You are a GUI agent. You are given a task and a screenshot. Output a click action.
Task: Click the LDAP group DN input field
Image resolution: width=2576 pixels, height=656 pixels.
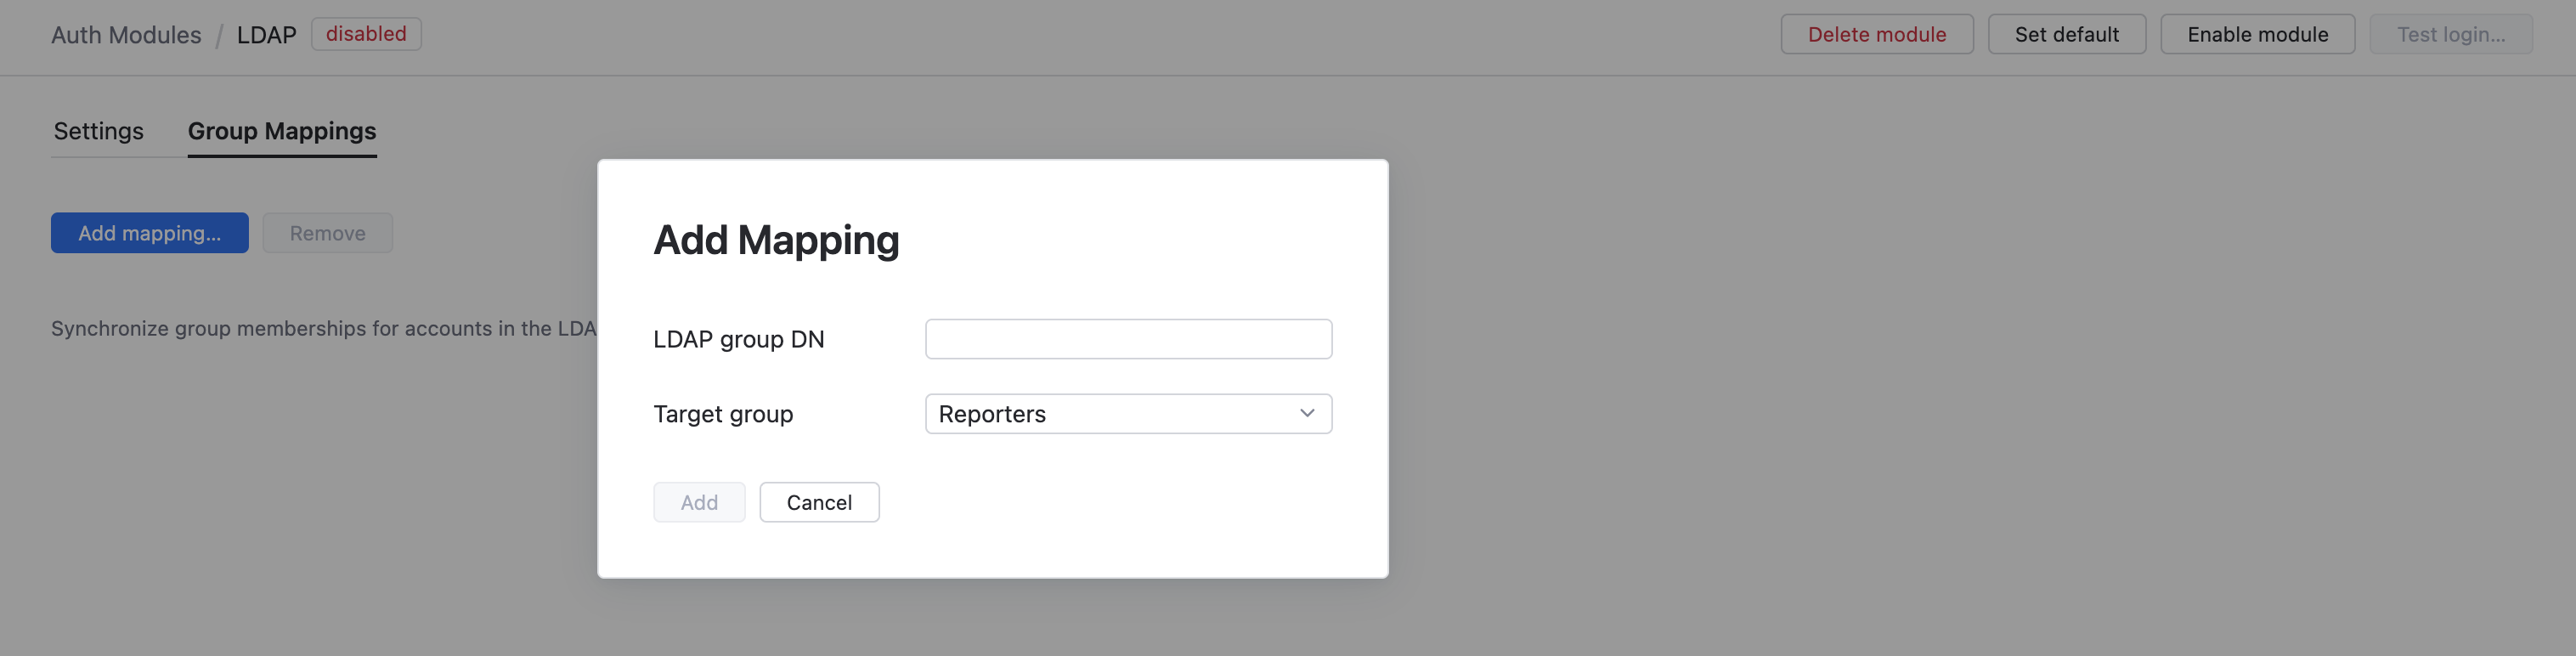tap(1127, 339)
